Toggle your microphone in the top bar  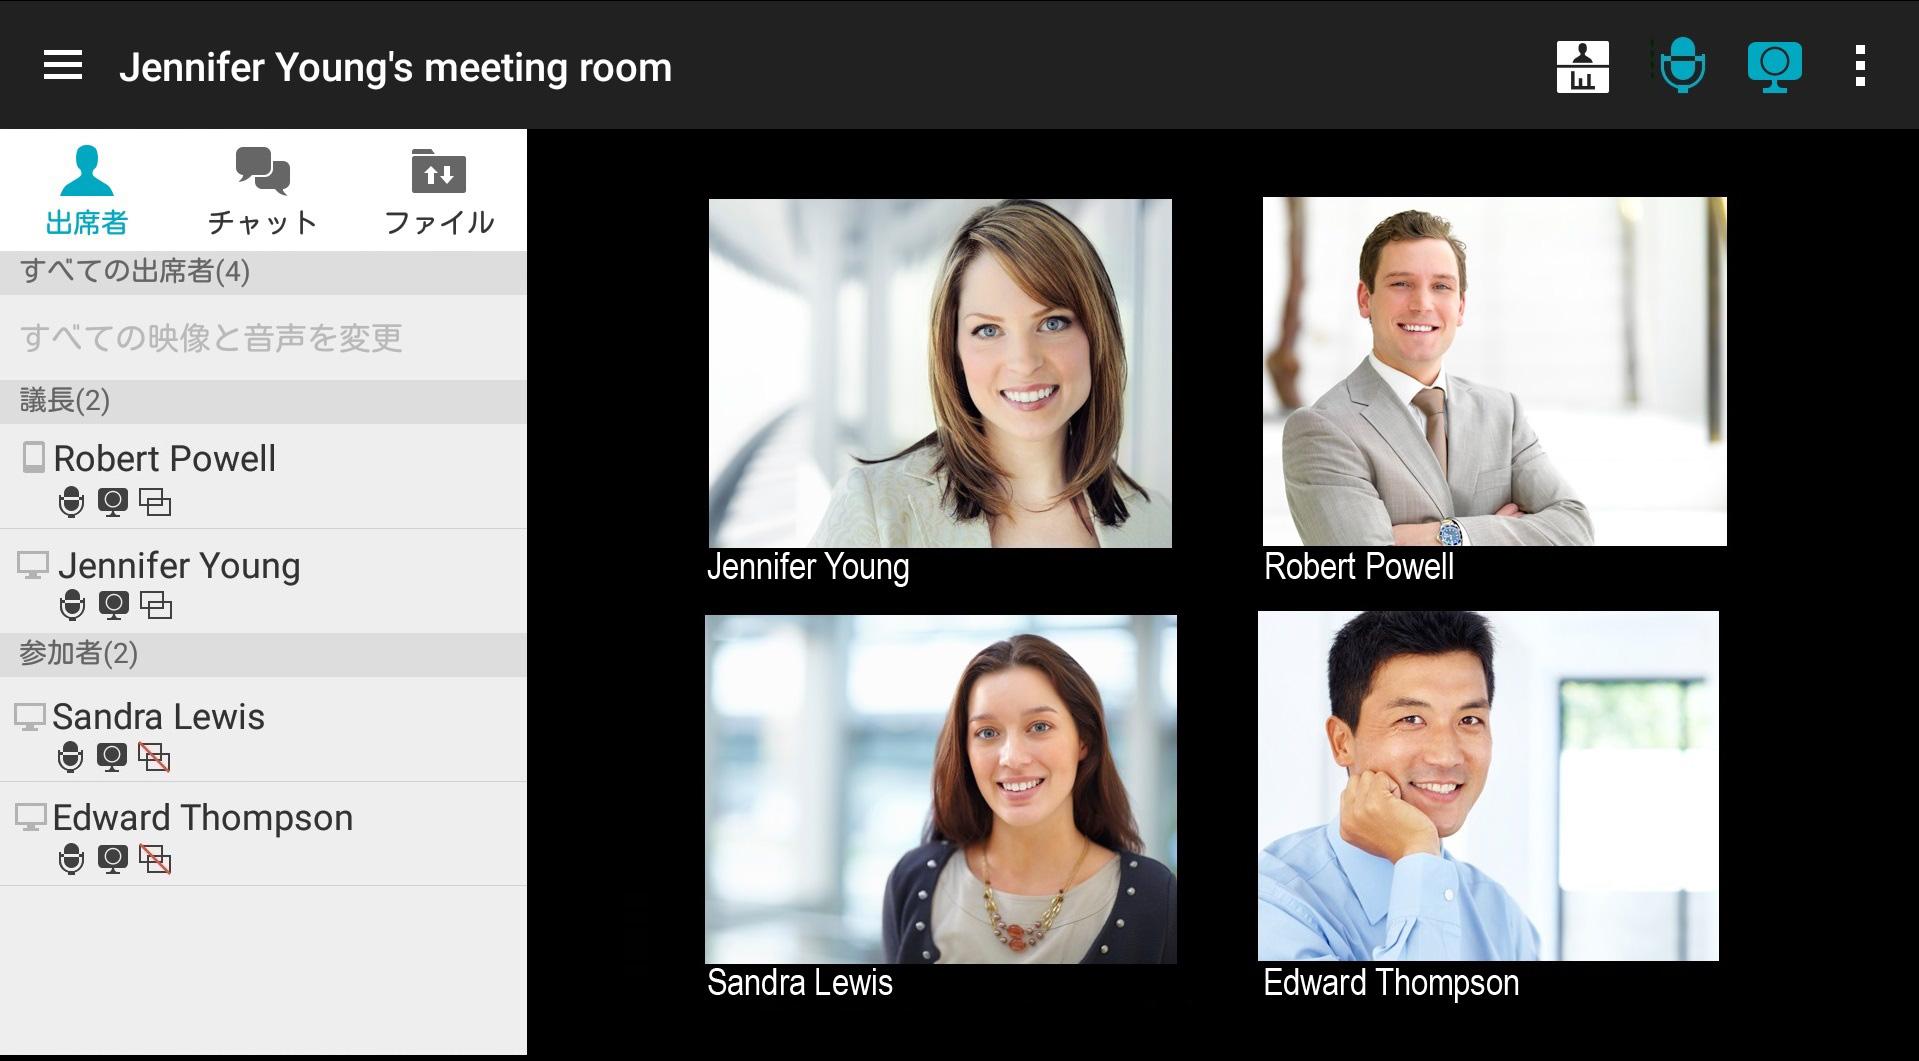1682,66
